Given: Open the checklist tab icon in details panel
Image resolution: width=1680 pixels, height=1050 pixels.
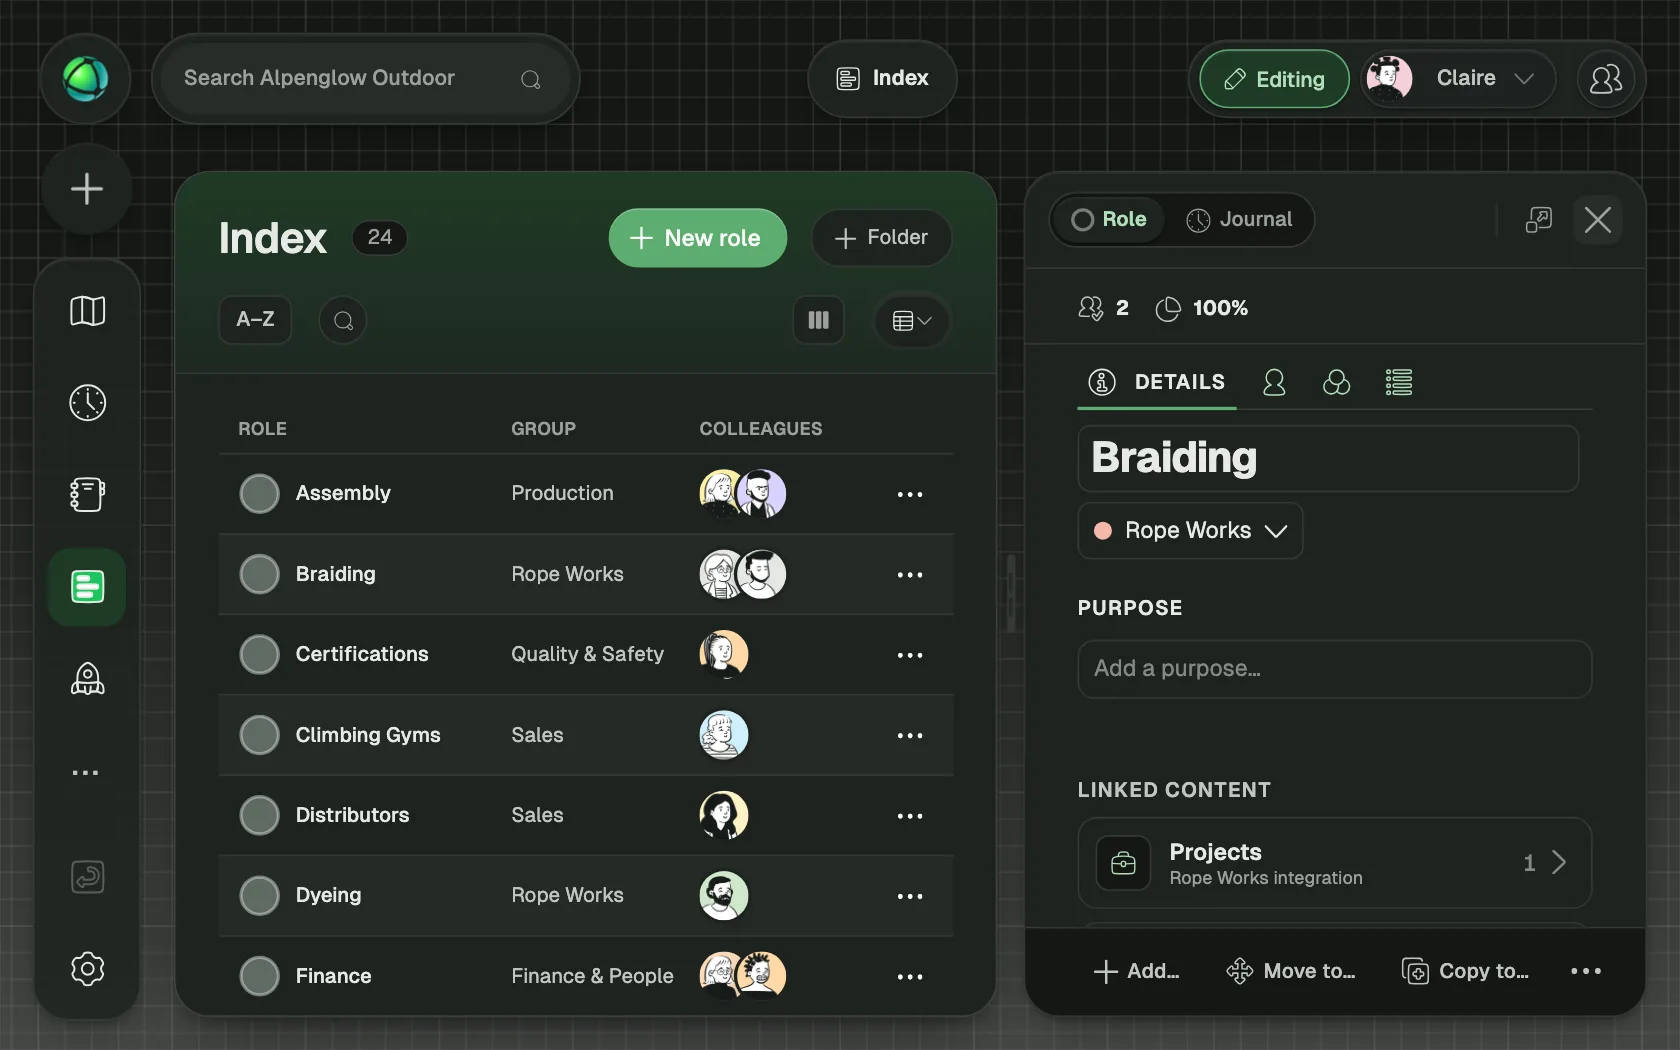Looking at the screenshot, I should [x=1399, y=382].
